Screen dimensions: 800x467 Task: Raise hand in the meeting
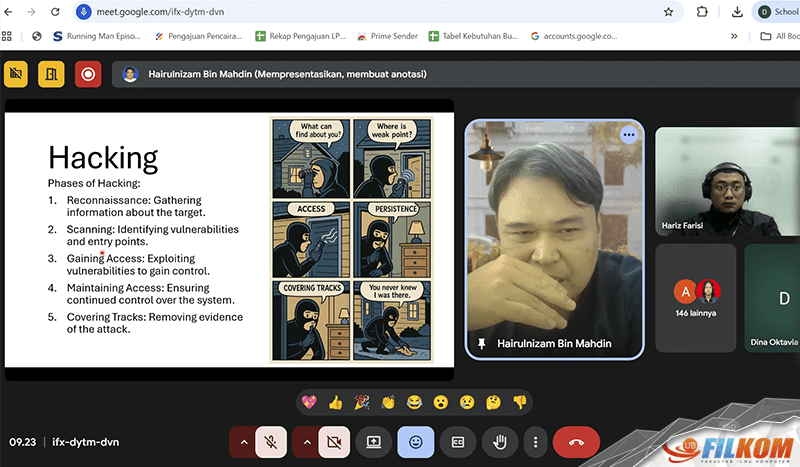(500, 441)
